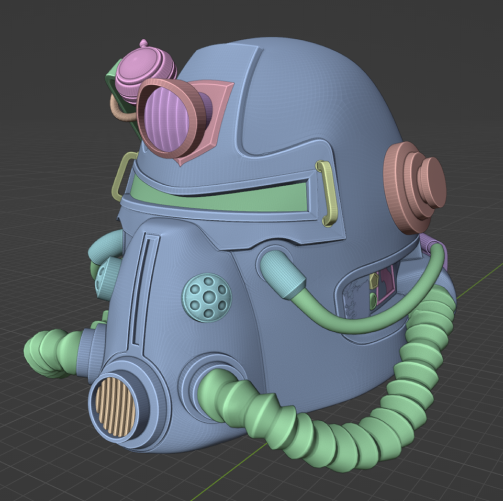Viewport: 503px width, 503px height.
Task: Select the orange striped mouth vent grille
Action: pyautogui.click(x=115, y=407)
